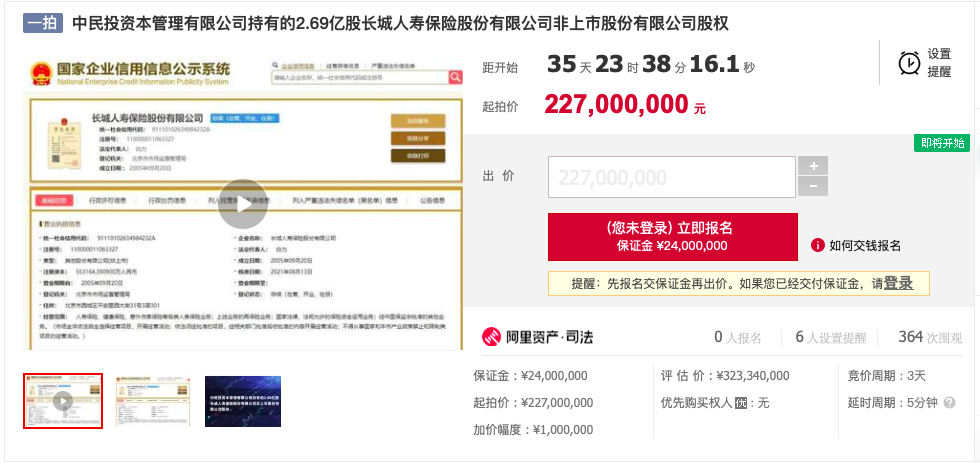This screenshot has width=980, height=465.
Task: Click the 阿里资产·司法 logo
Action: (x=538, y=338)
